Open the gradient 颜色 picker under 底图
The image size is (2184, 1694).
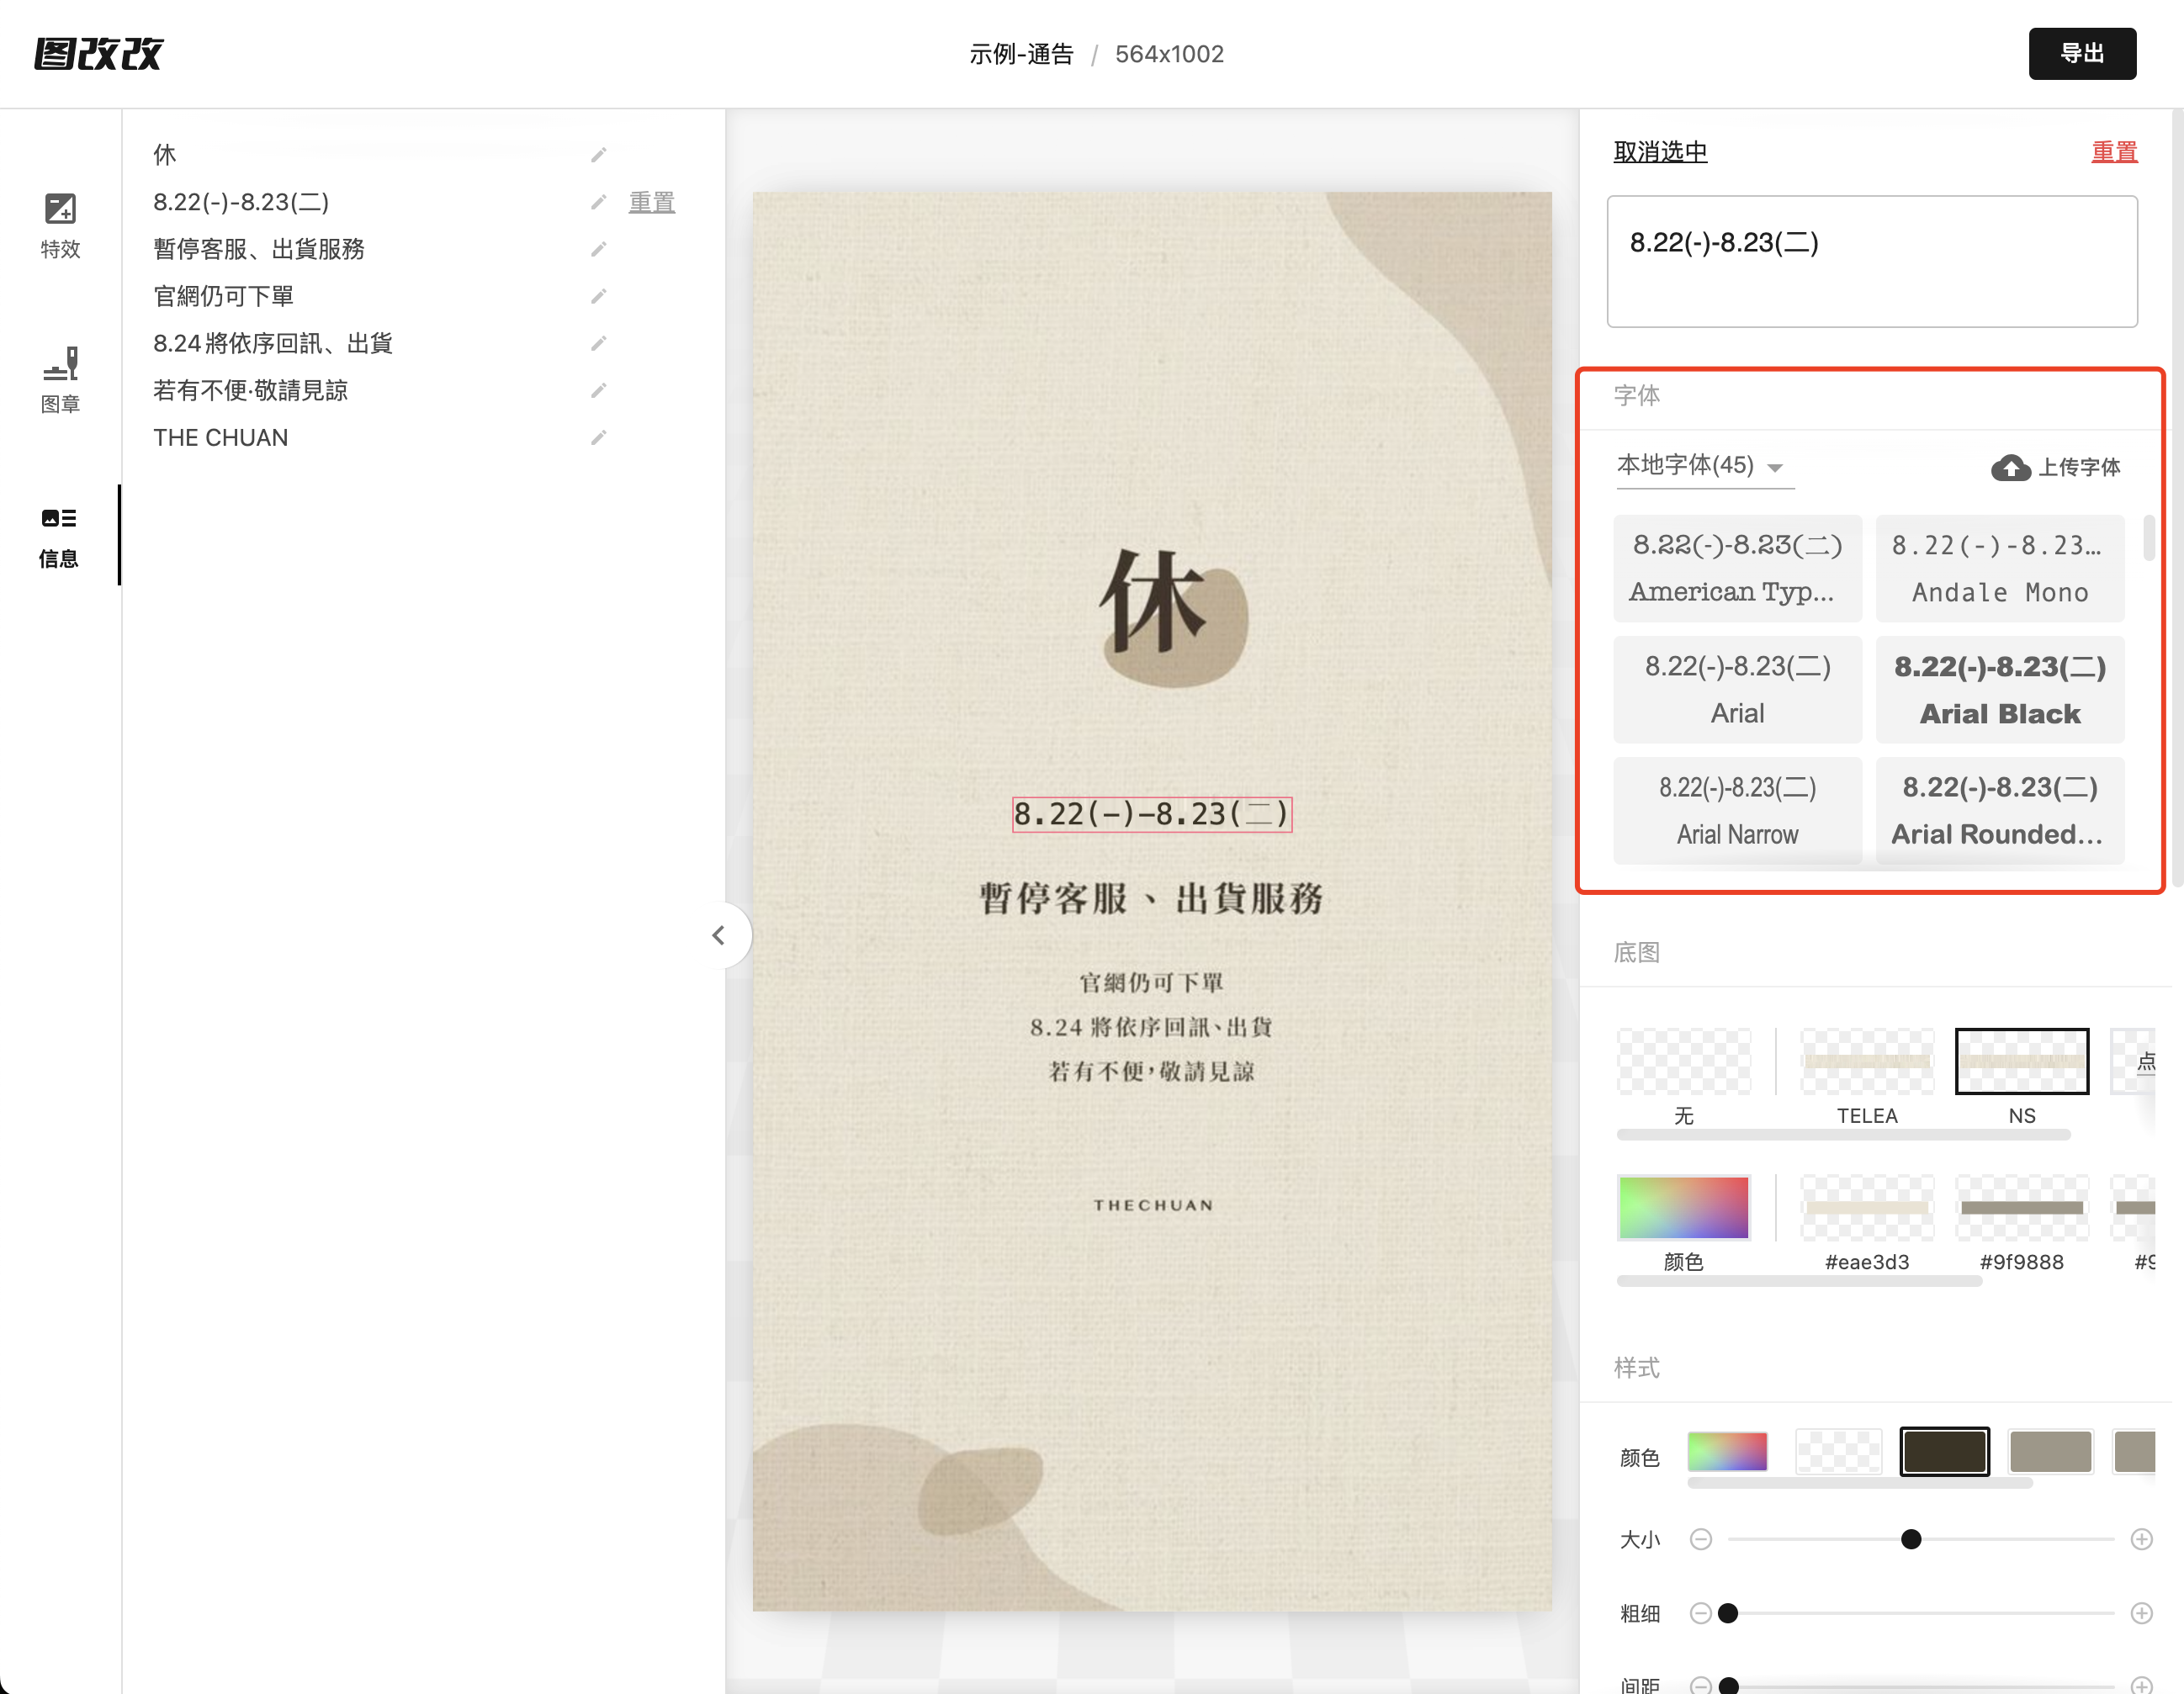(1683, 1208)
